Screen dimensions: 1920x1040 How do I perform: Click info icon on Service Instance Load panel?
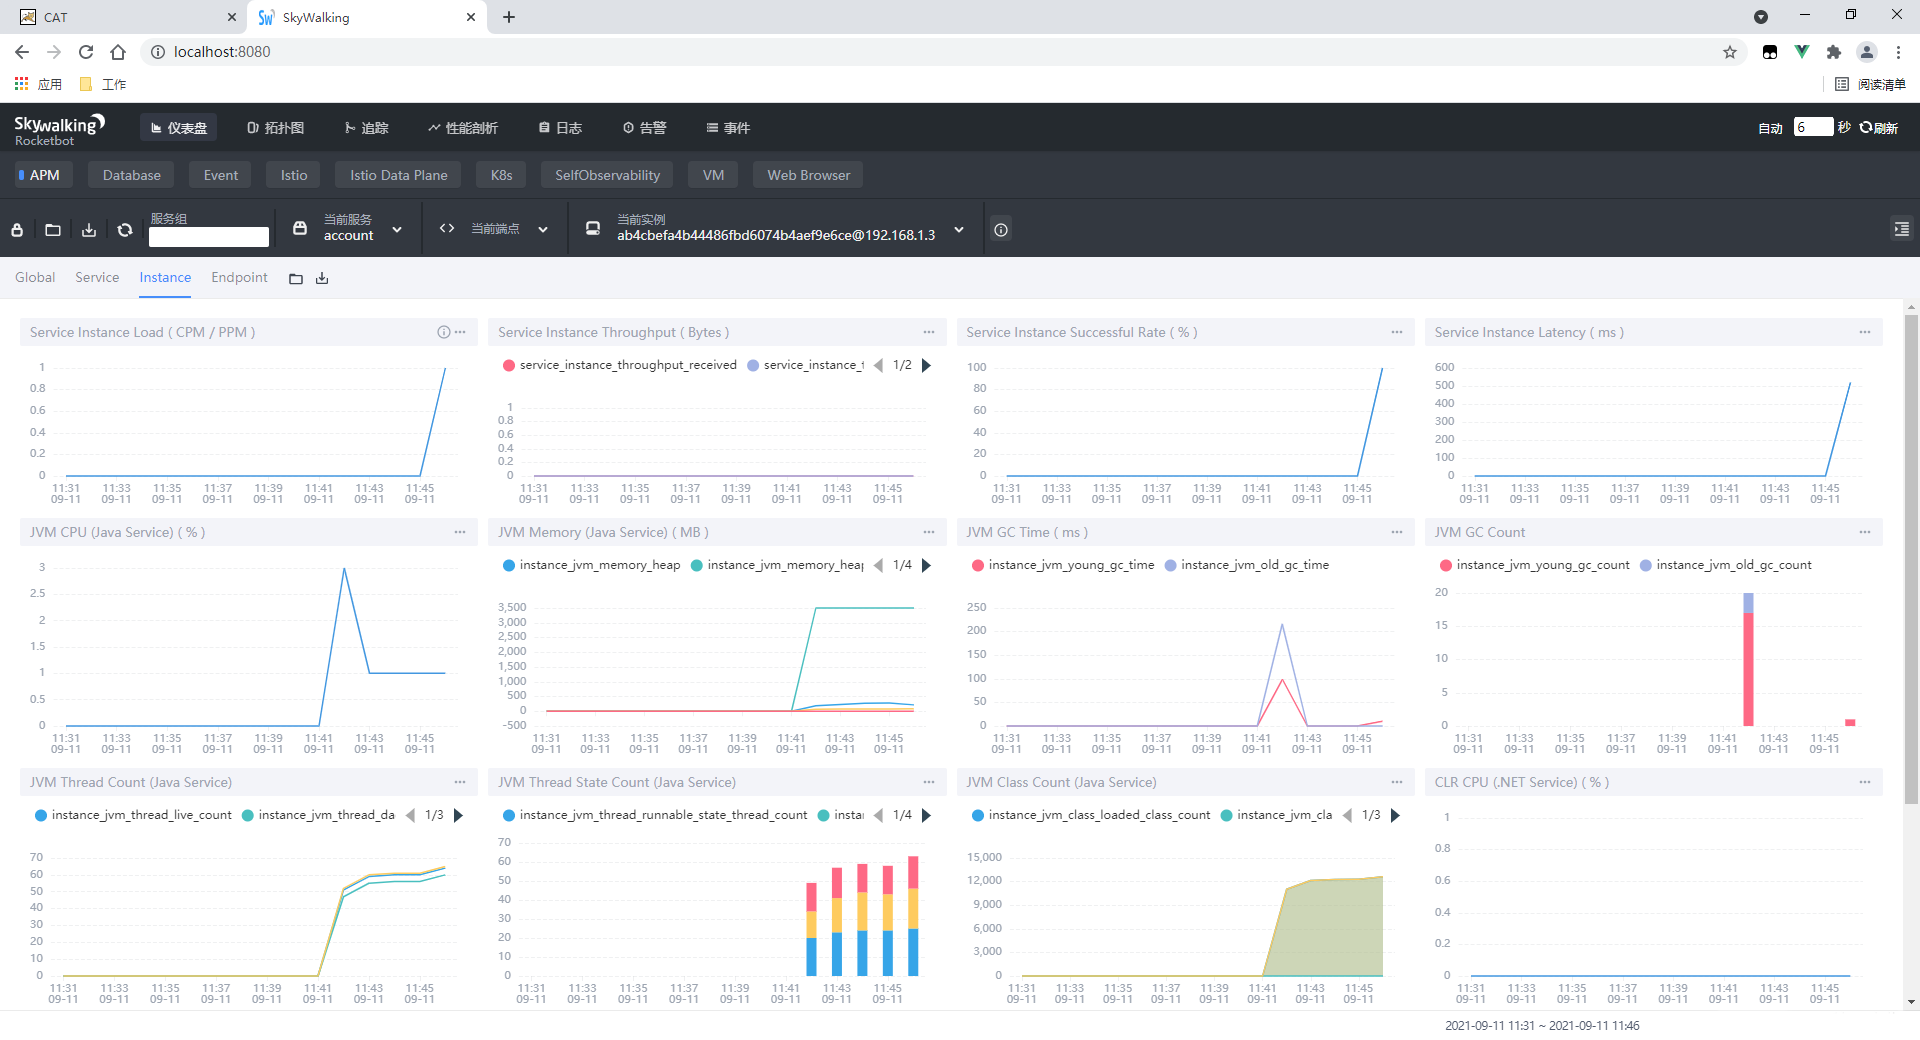point(443,332)
